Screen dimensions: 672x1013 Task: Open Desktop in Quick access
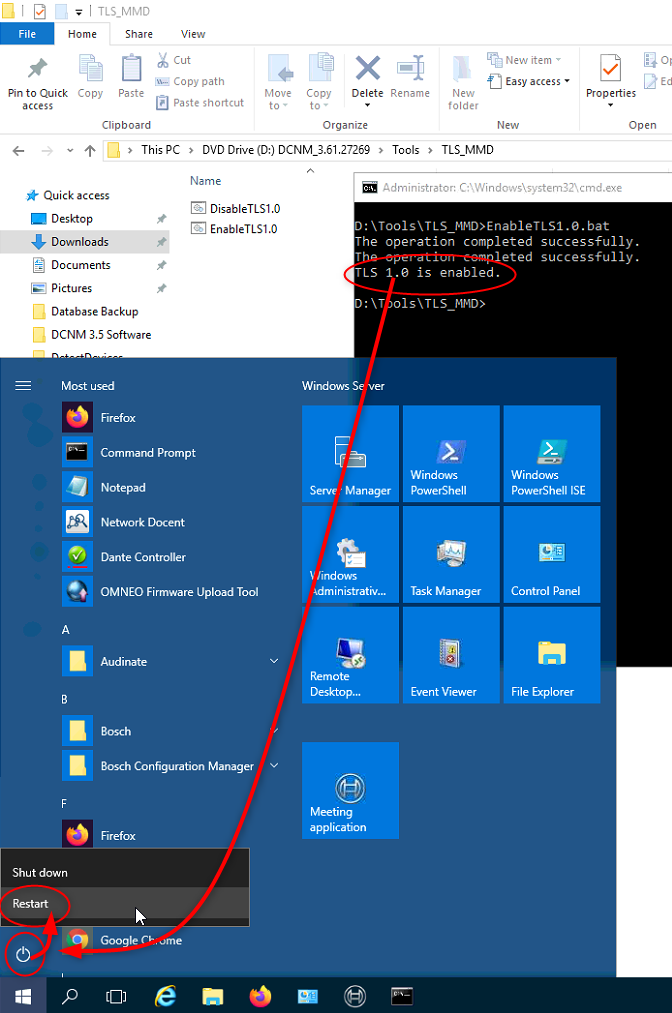(85, 218)
